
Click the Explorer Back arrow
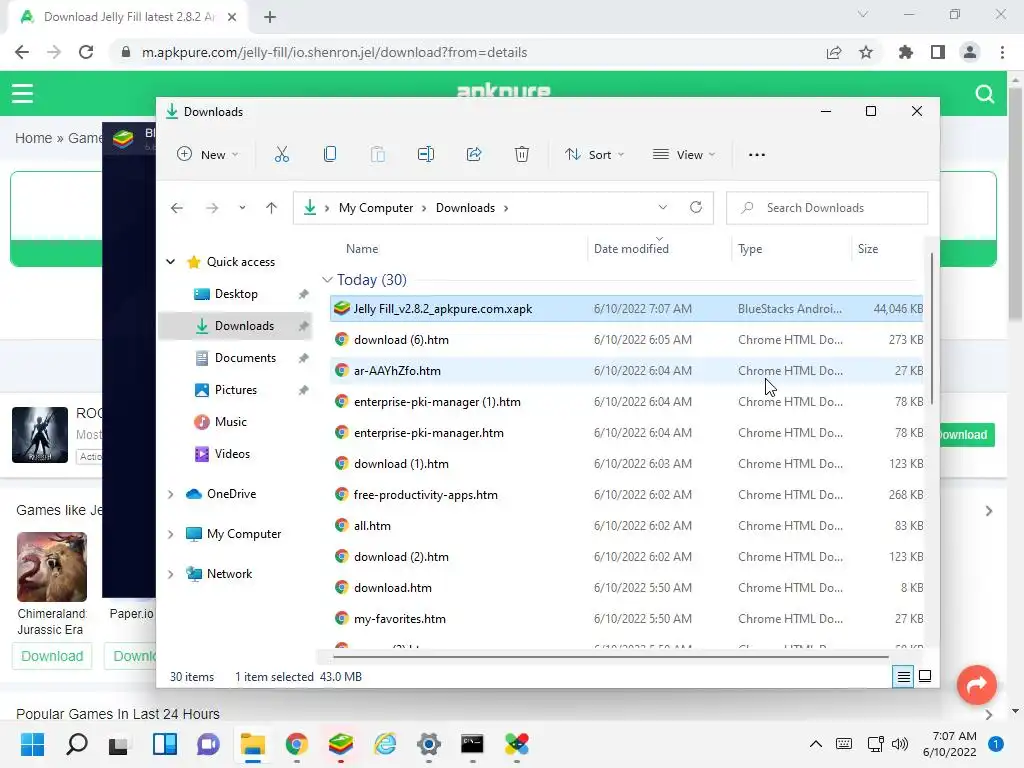coord(176,208)
